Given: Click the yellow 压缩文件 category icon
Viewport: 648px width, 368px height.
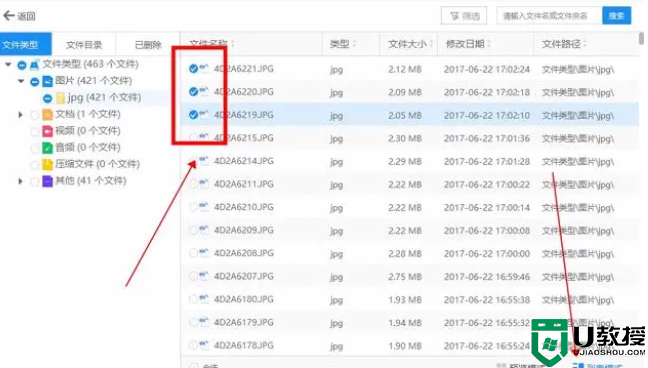Looking at the screenshot, I should coord(48,164).
